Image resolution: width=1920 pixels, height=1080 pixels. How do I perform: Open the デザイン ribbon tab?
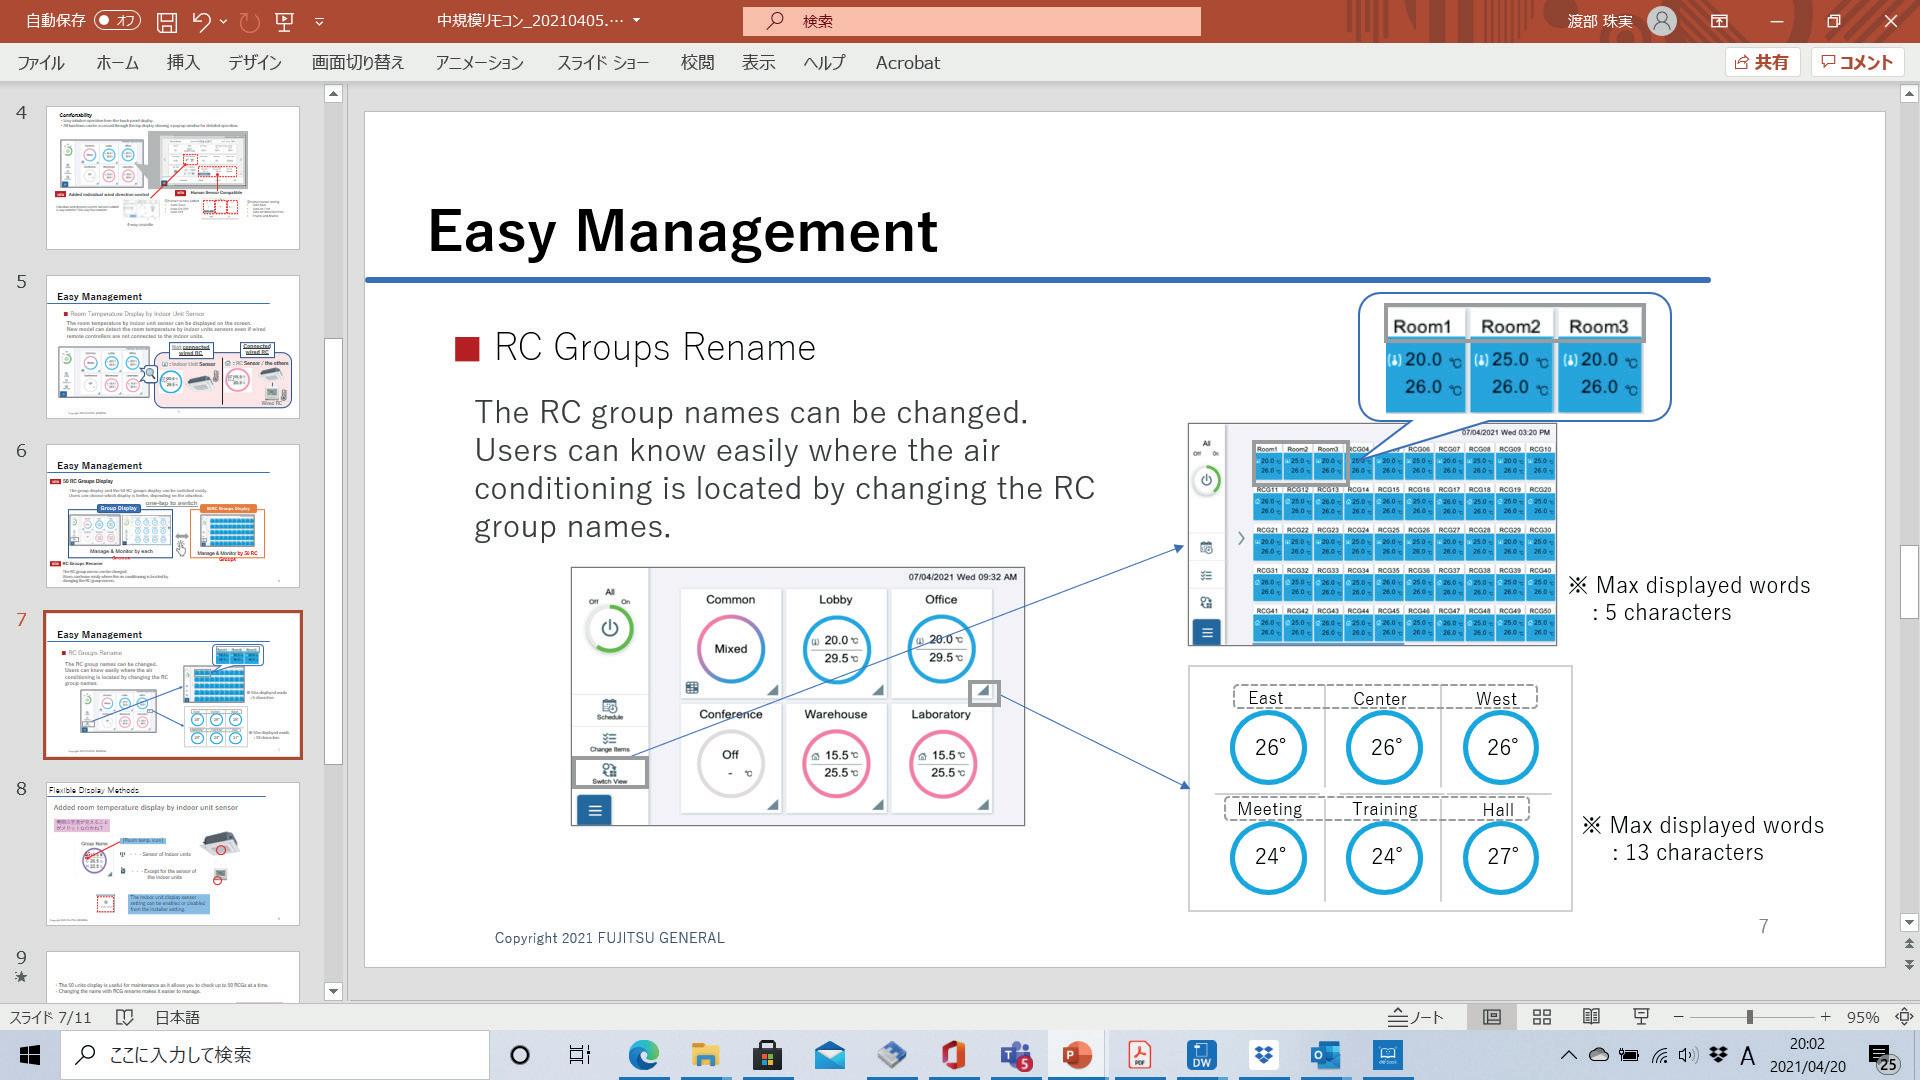point(254,62)
